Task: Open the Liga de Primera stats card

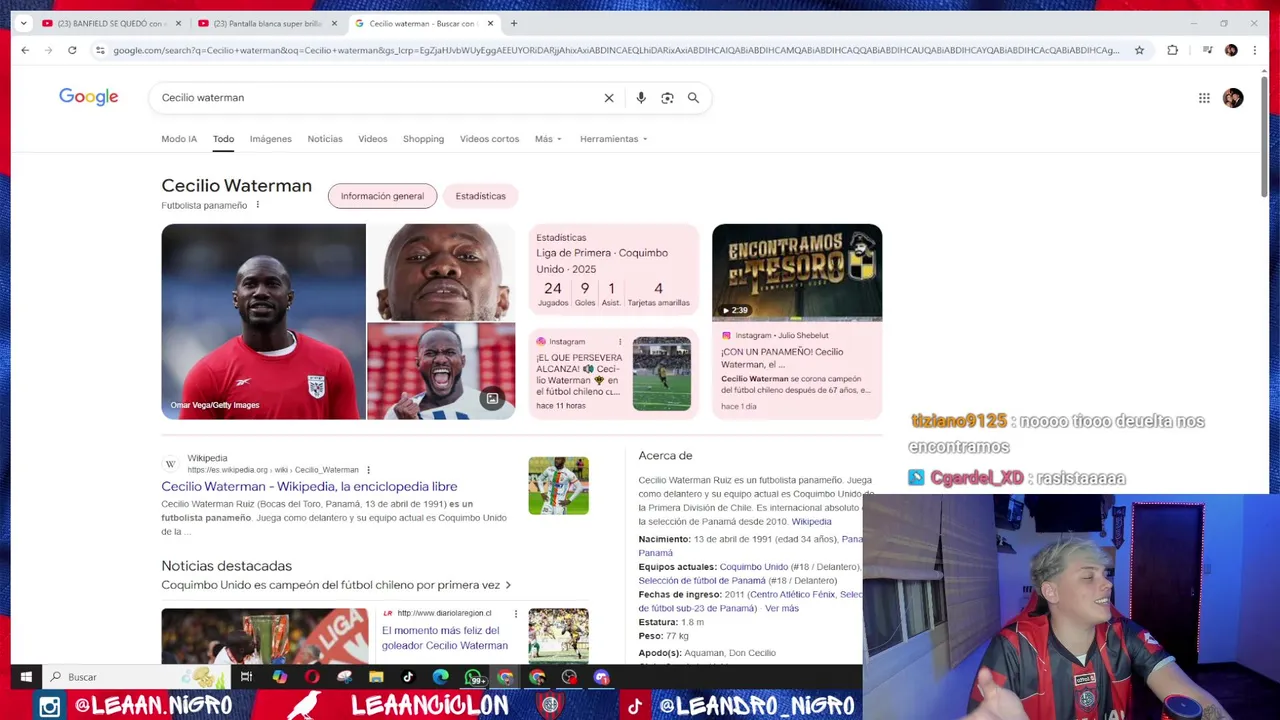Action: tap(613, 272)
